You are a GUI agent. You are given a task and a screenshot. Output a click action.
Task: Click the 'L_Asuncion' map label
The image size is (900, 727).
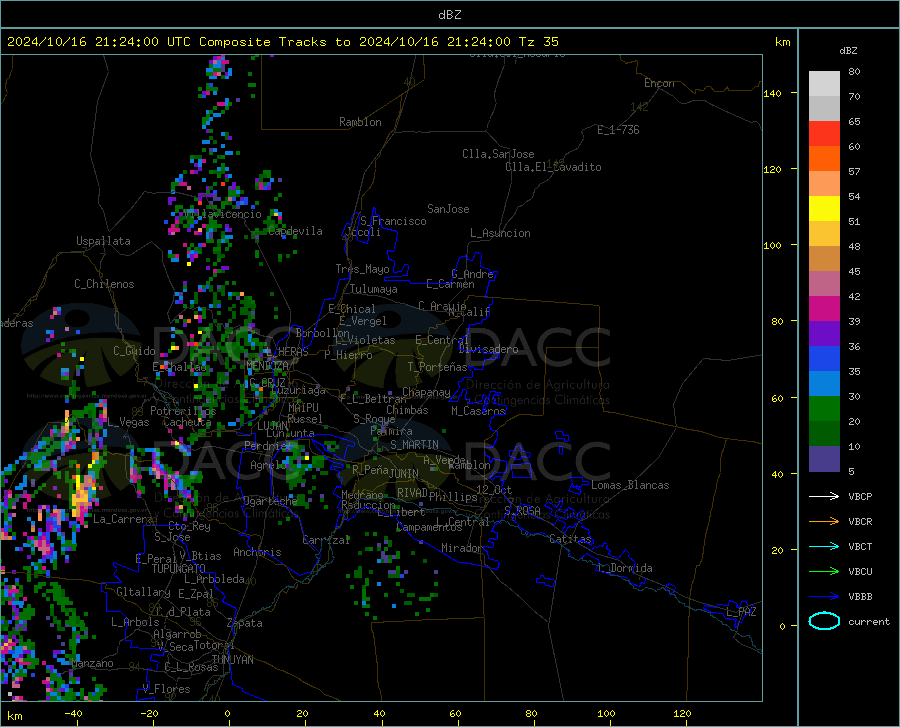[500, 233]
